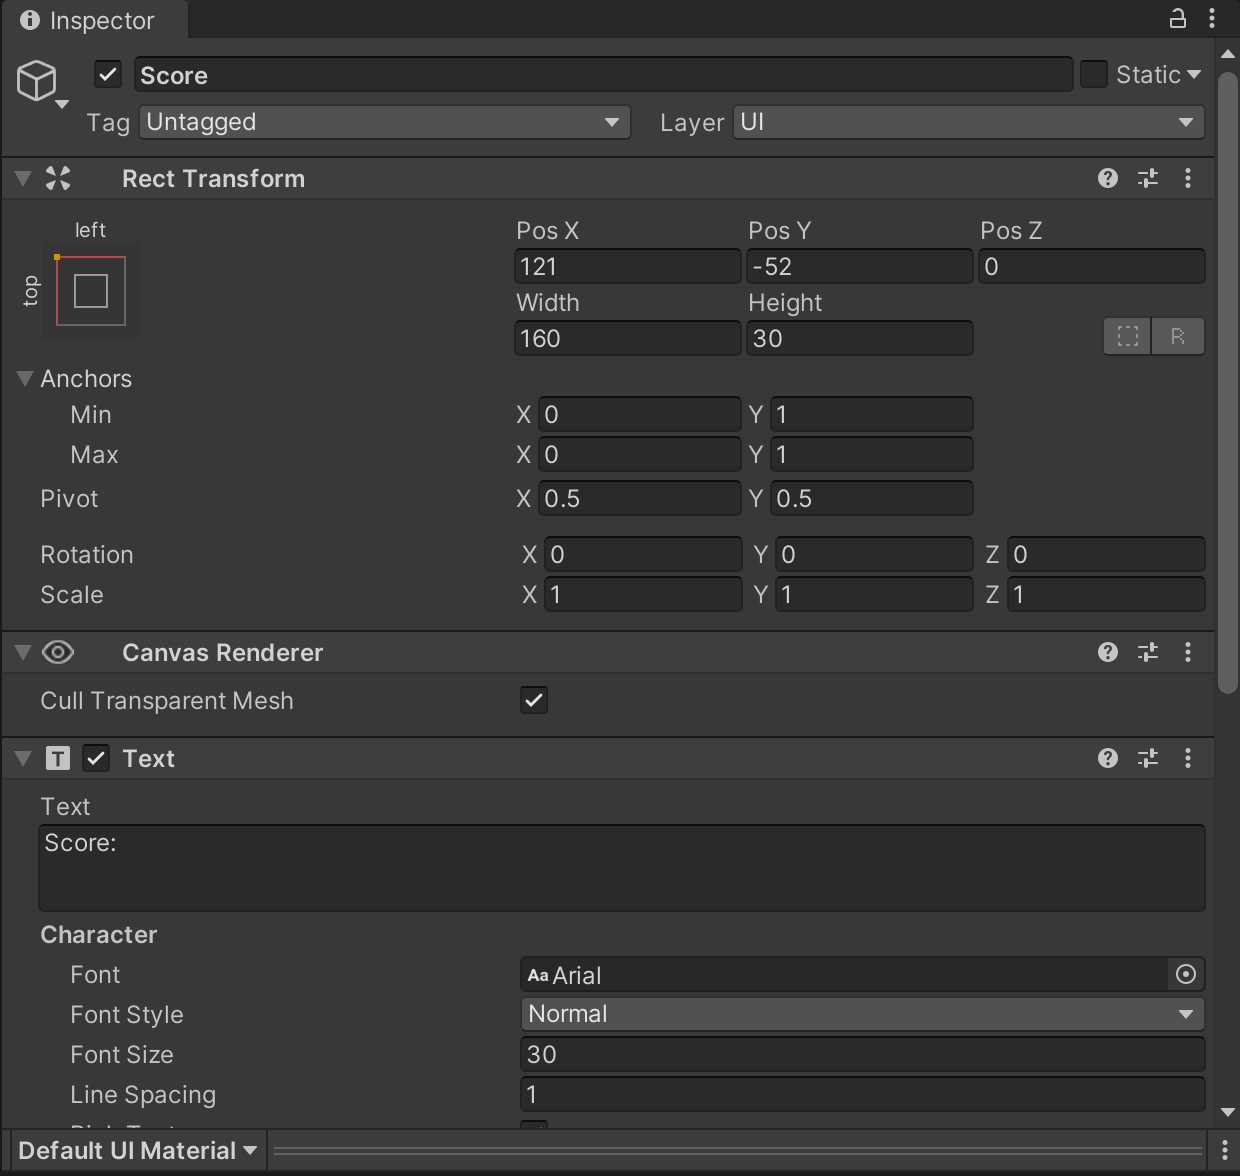Screen dimensions: 1240x1176
Task: Click the R button near Width field
Action: click(1178, 336)
